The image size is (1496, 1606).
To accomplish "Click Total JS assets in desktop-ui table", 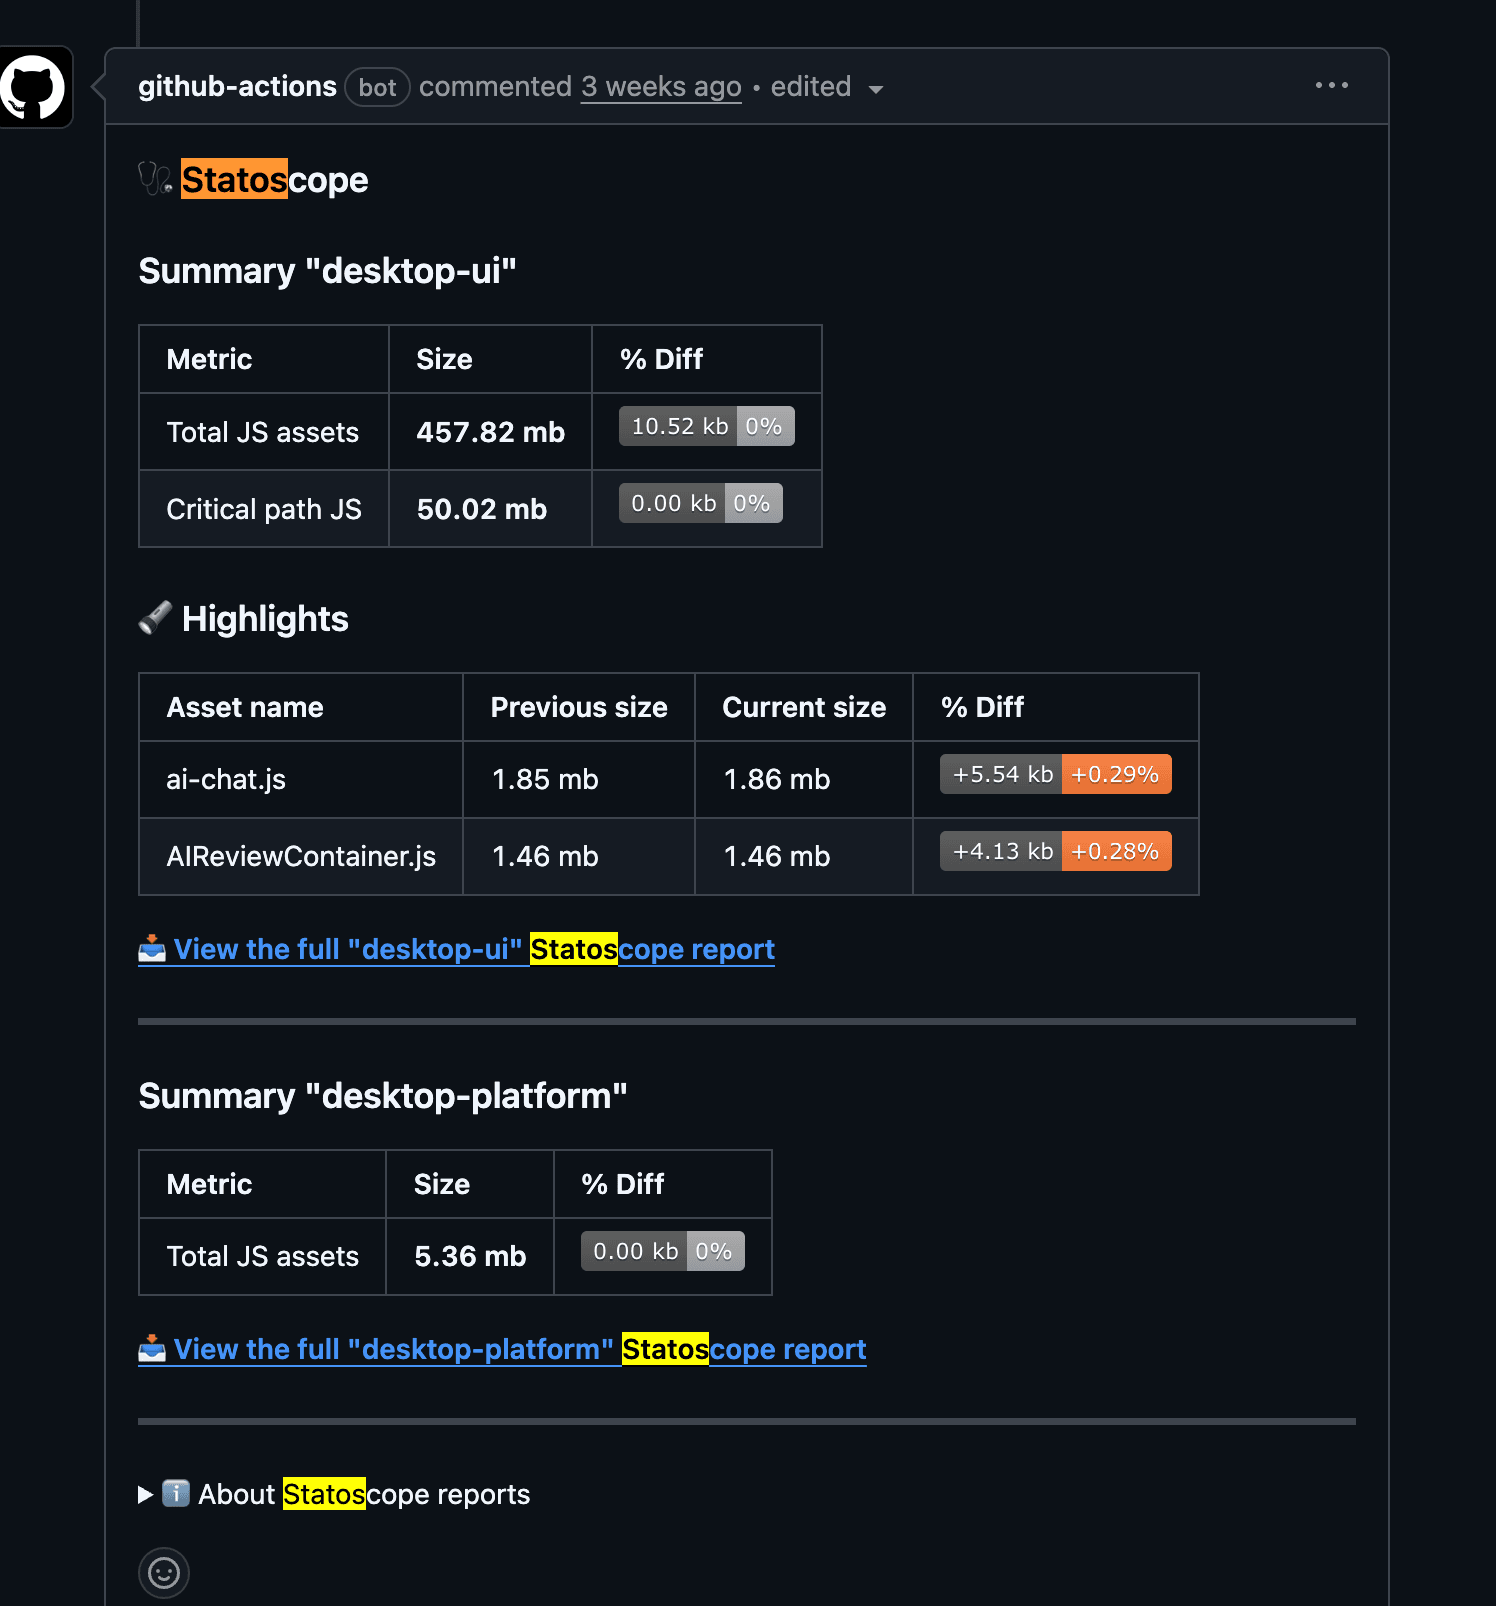I will coord(263,432).
